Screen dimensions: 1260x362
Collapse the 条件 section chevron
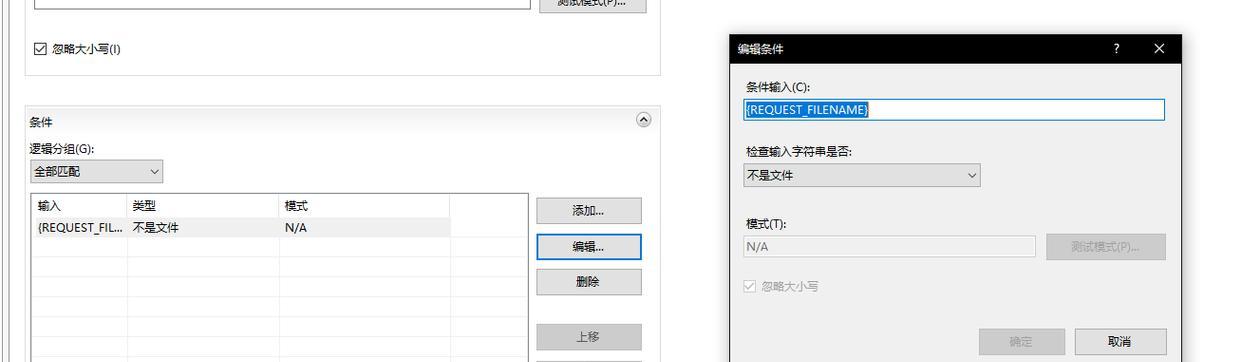point(643,119)
